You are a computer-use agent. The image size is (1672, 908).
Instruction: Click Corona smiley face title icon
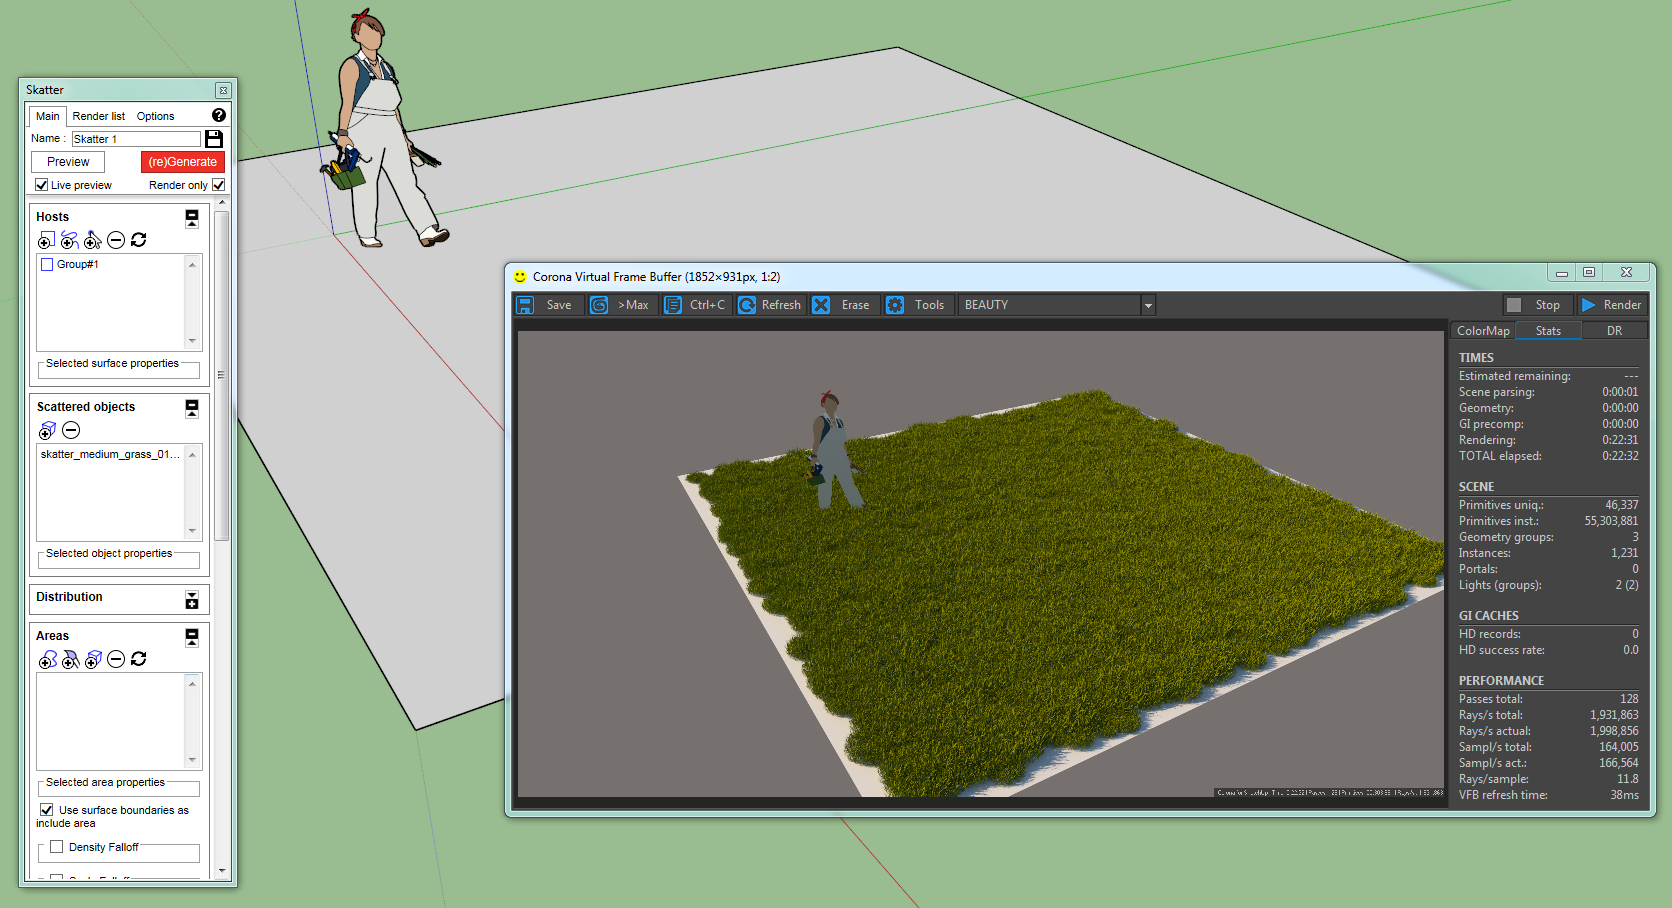pos(520,277)
